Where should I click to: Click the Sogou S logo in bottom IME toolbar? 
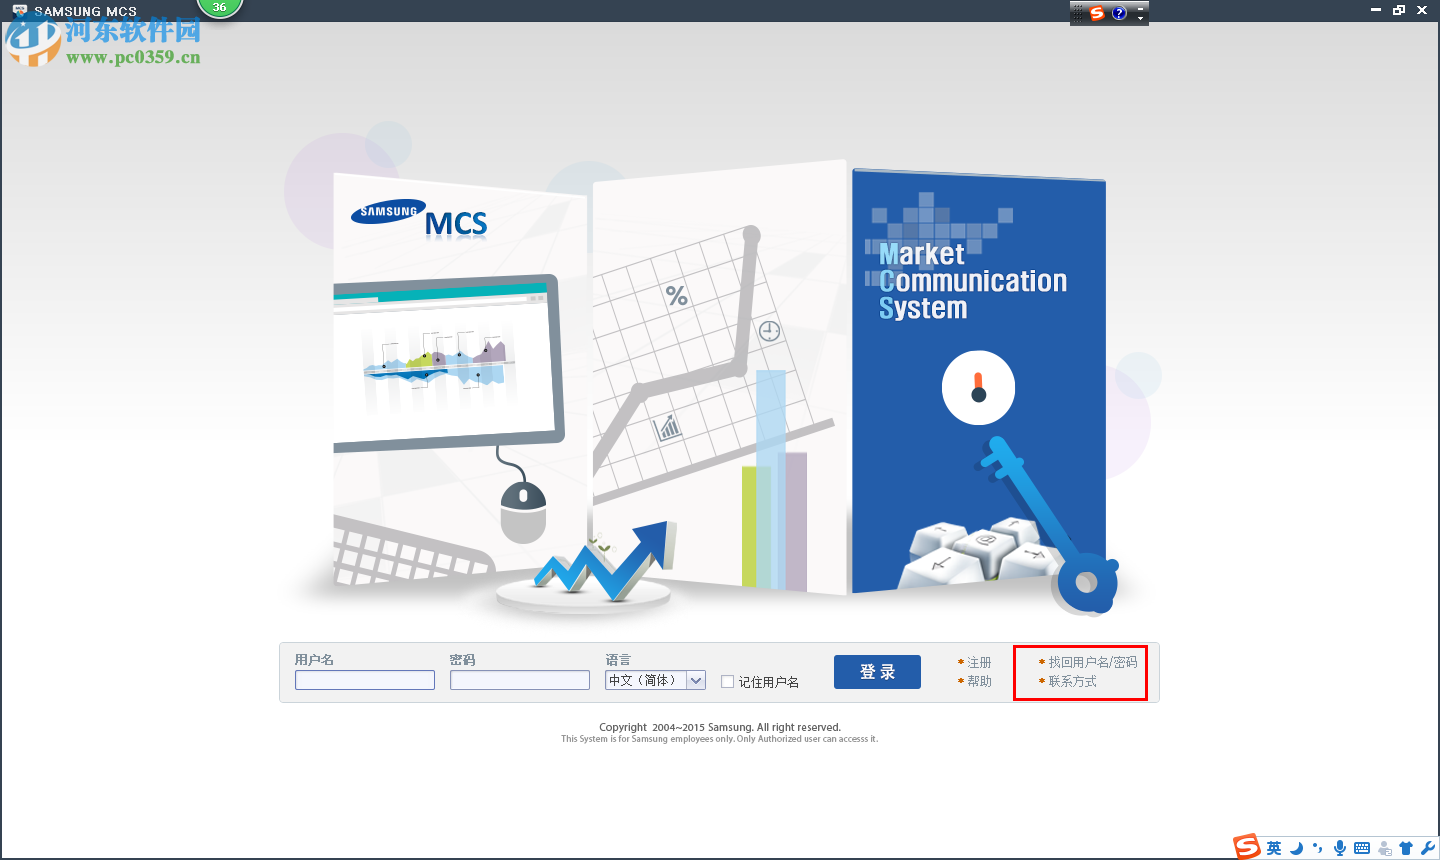[x=1247, y=847]
